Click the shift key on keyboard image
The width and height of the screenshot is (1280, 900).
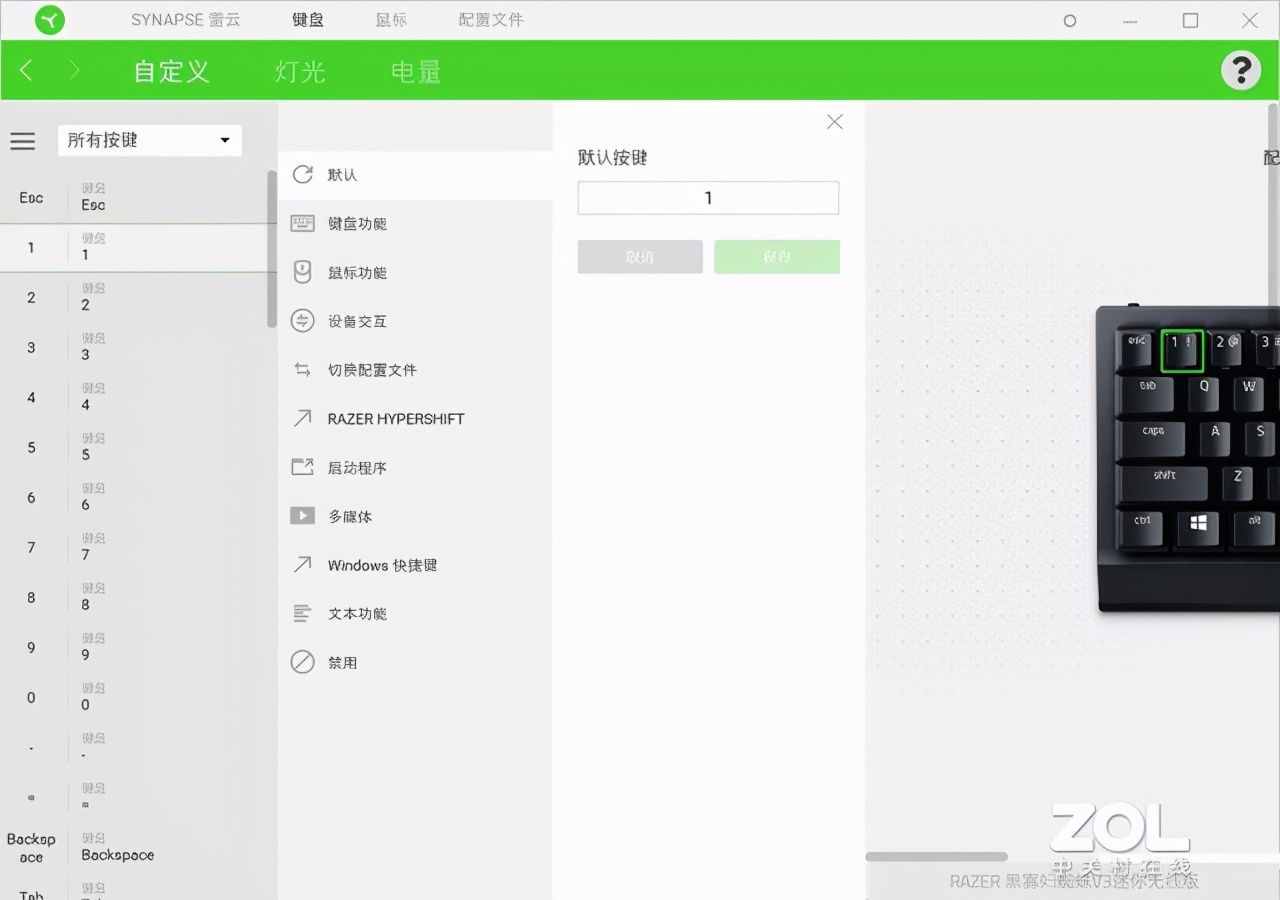(1164, 482)
